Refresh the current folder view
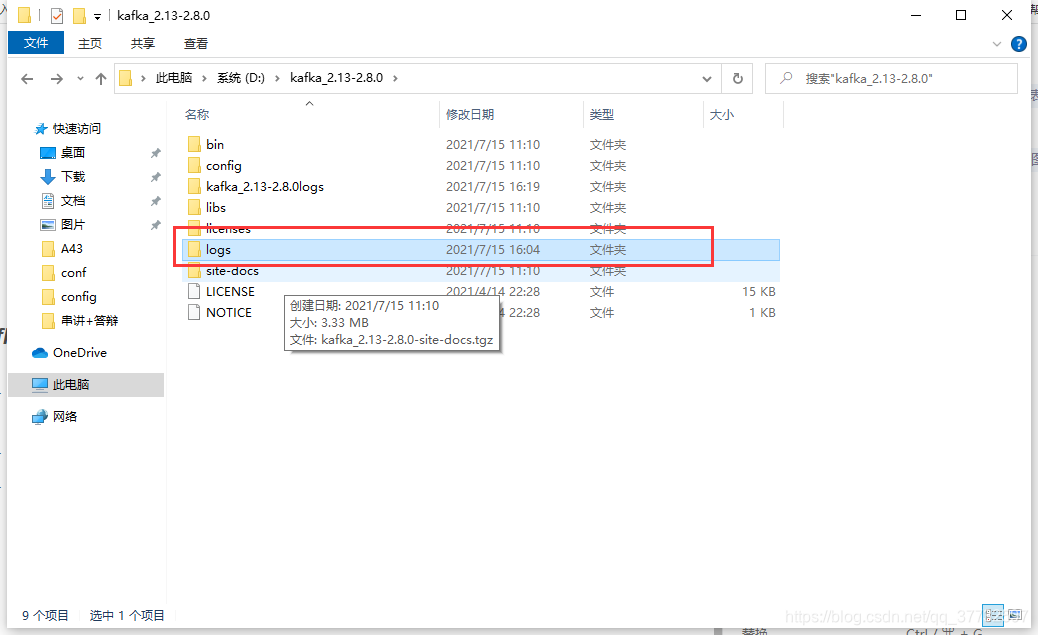Viewport: 1038px width, 635px height. [x=737, y=79]
